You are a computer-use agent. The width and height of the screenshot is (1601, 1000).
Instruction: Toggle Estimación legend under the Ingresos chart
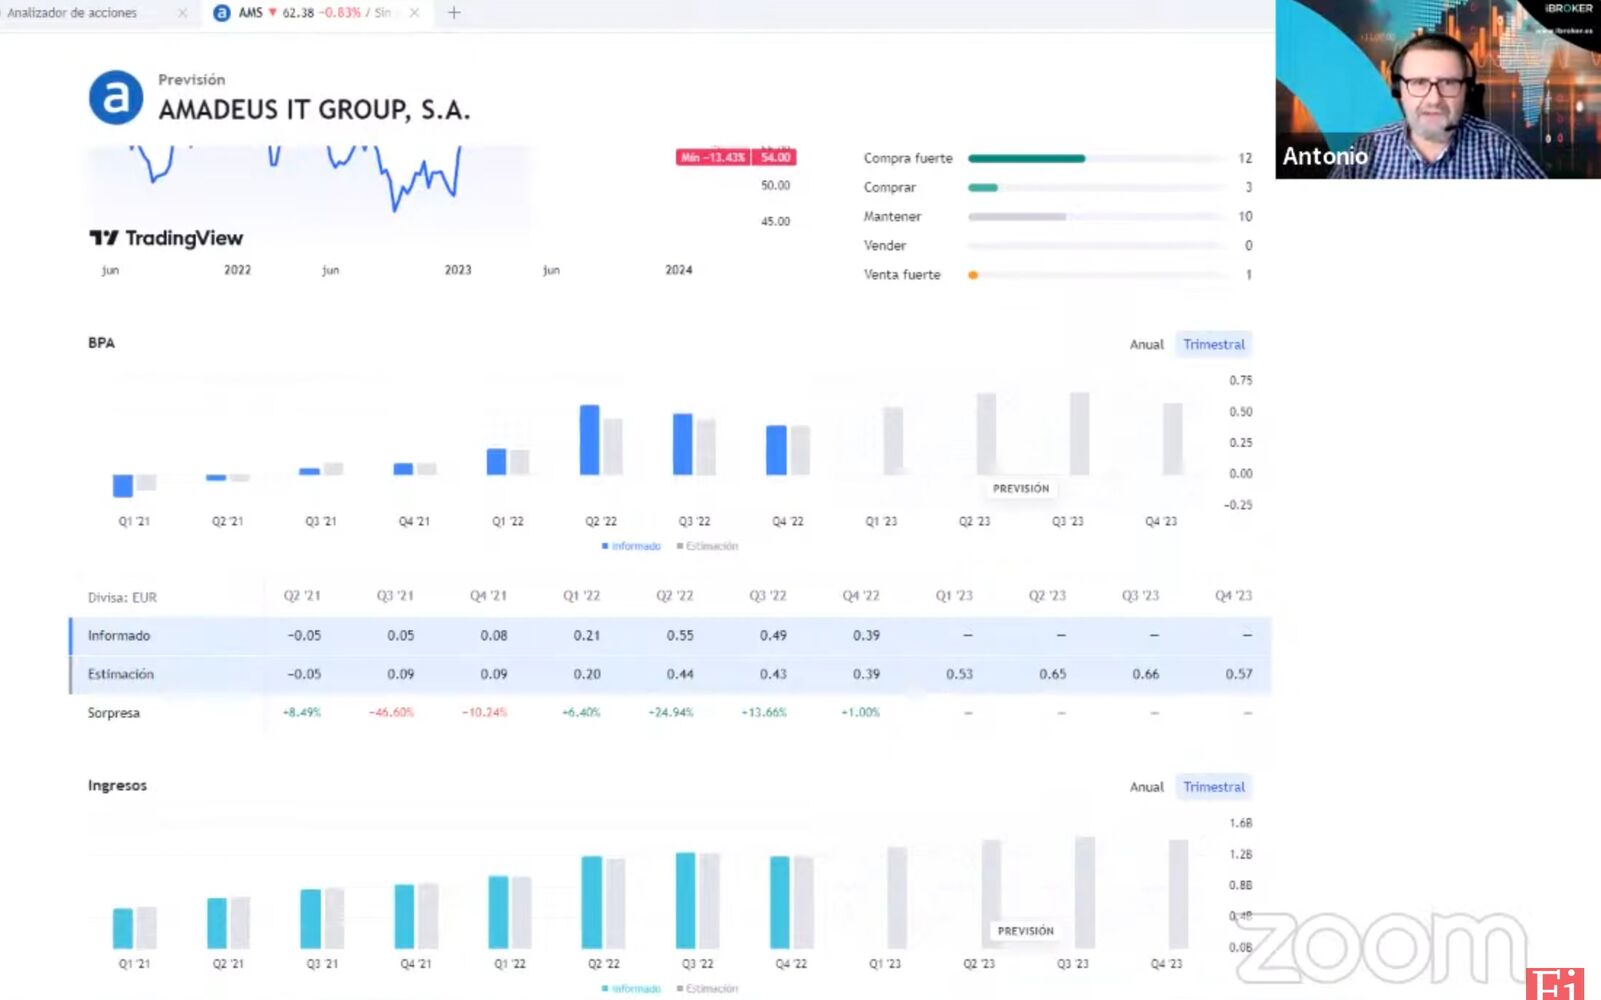click(707, 989)
